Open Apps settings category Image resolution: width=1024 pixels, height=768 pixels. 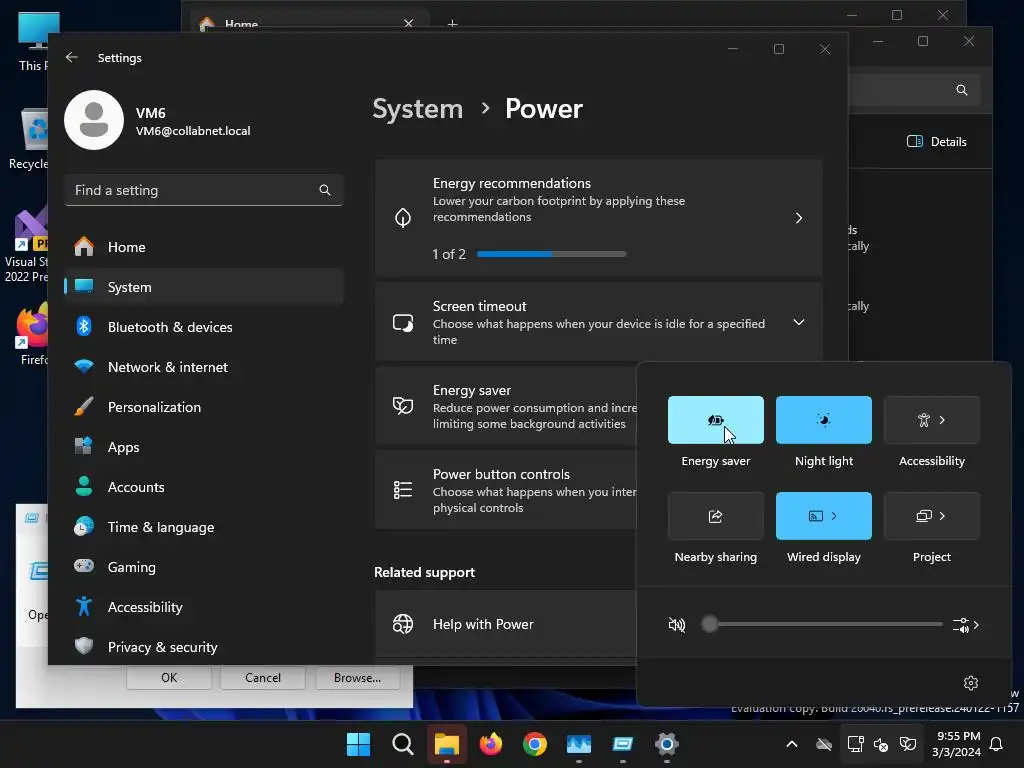pos(204,447)
